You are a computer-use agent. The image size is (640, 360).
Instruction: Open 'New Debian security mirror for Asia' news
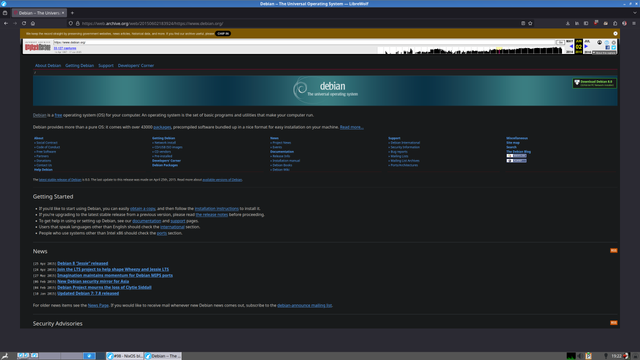[x=93, y=282]
